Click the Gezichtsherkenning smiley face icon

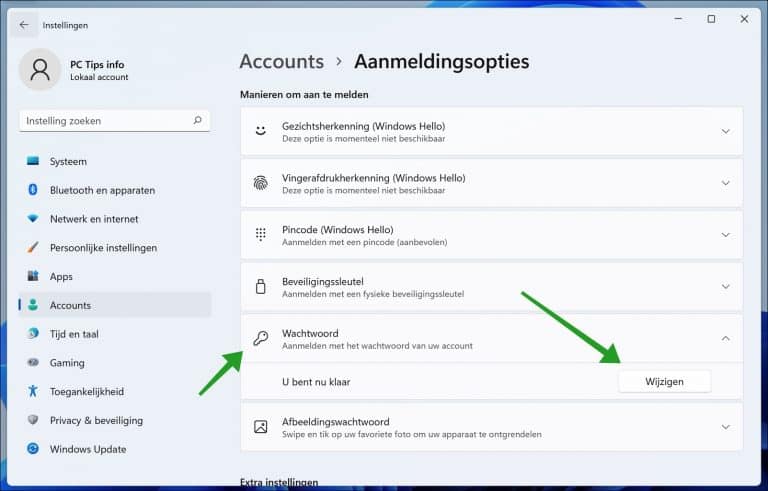pyautogui.click(x=261, y=131)
